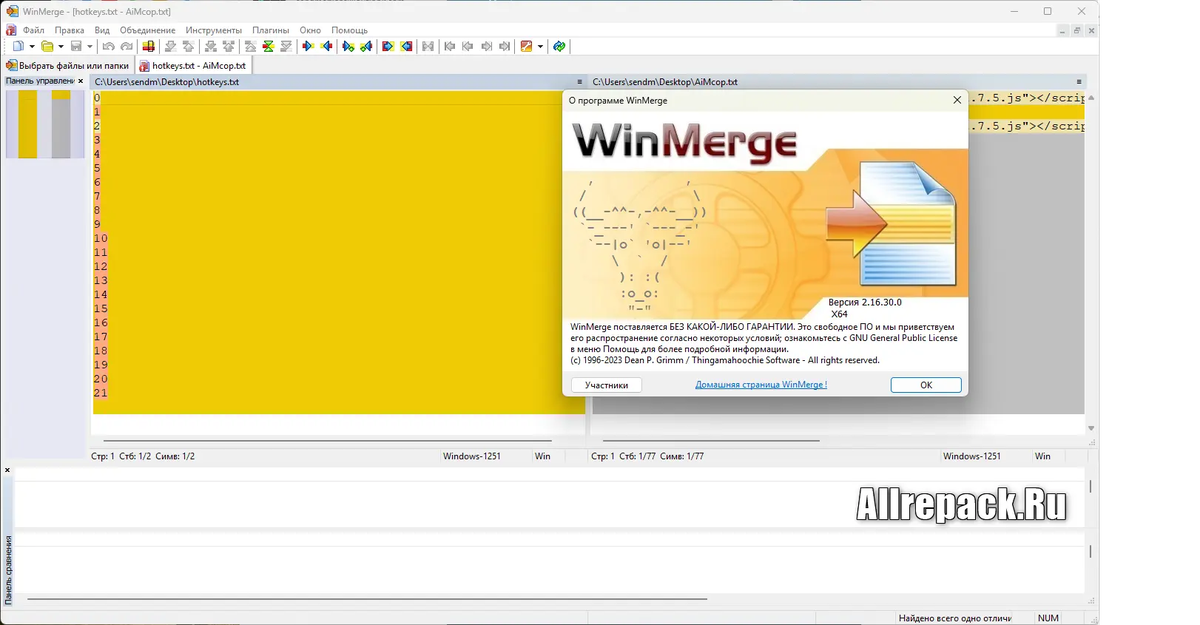Close the О программе WinMerge dialog
The image size is (1200, 625).
pyautogui.click(x=957, y=100)
